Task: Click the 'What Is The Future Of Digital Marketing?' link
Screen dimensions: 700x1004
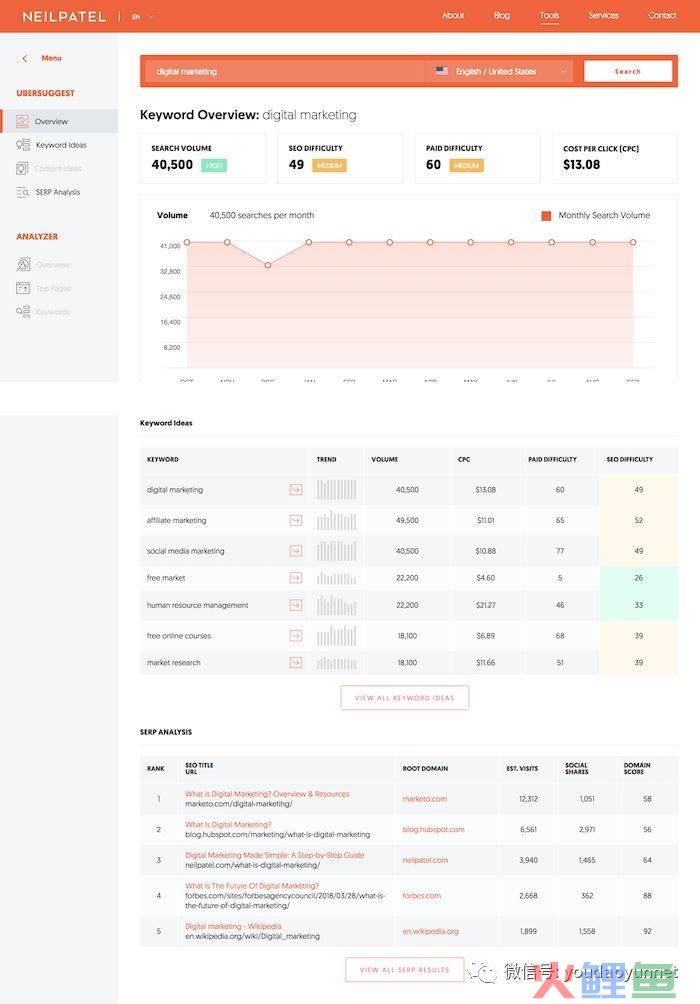Action: 252,886
